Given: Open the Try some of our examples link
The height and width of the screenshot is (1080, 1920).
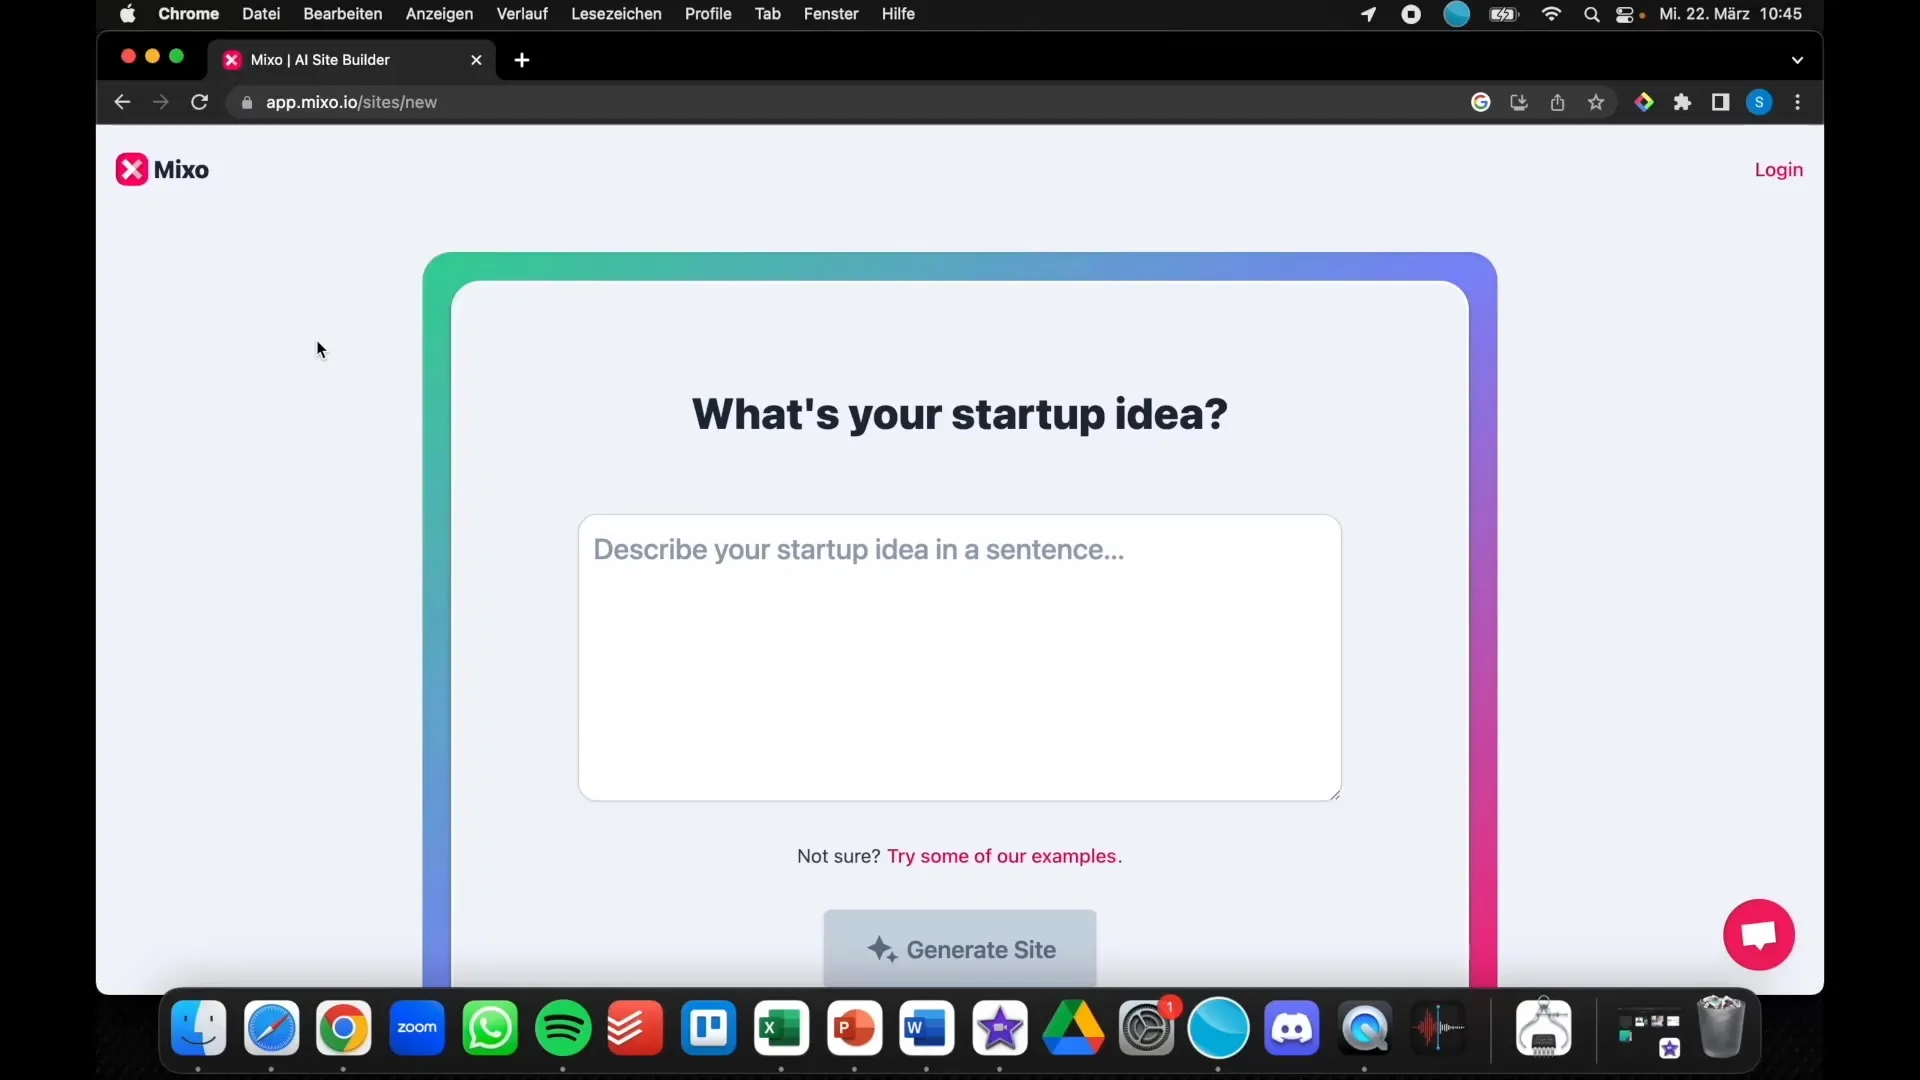Looking at the screenshot, I should pos(1004,856).
